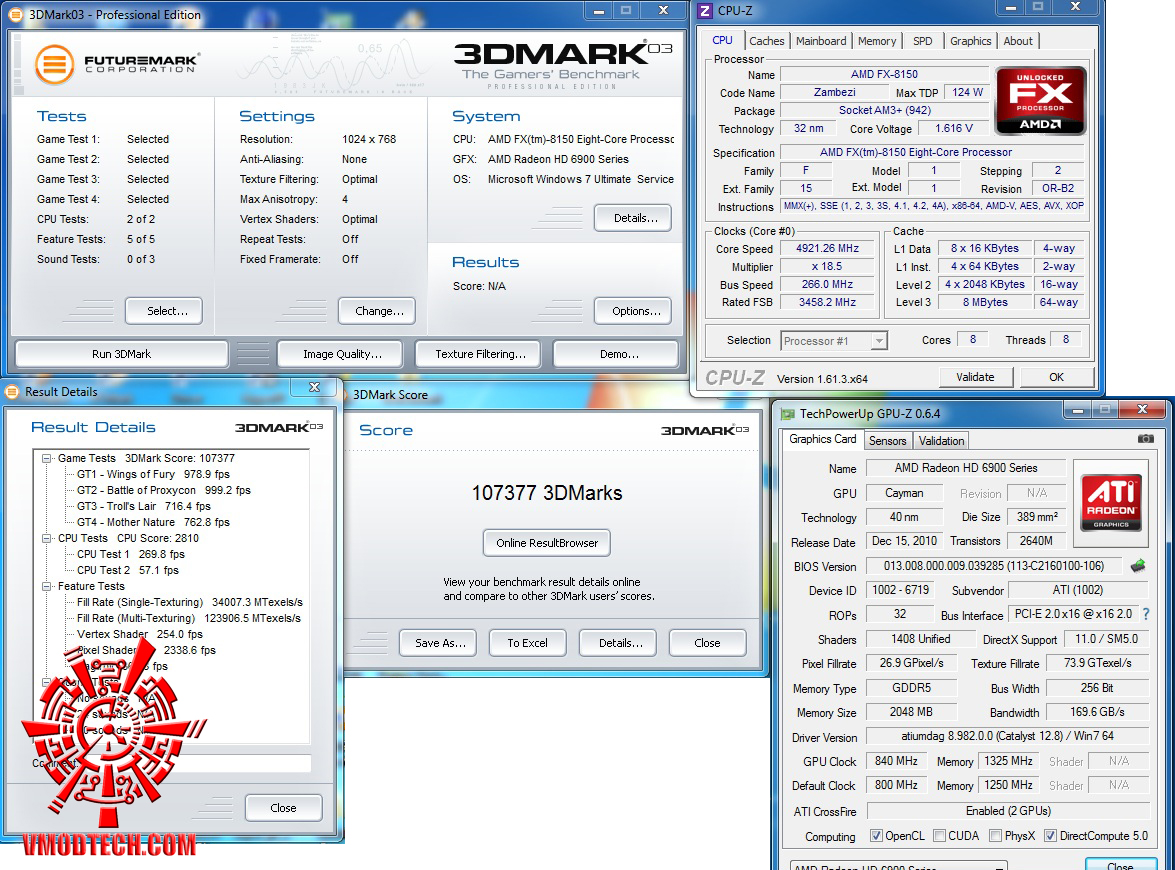Select Fill Rate (Multi-Texturing) row

189,618
